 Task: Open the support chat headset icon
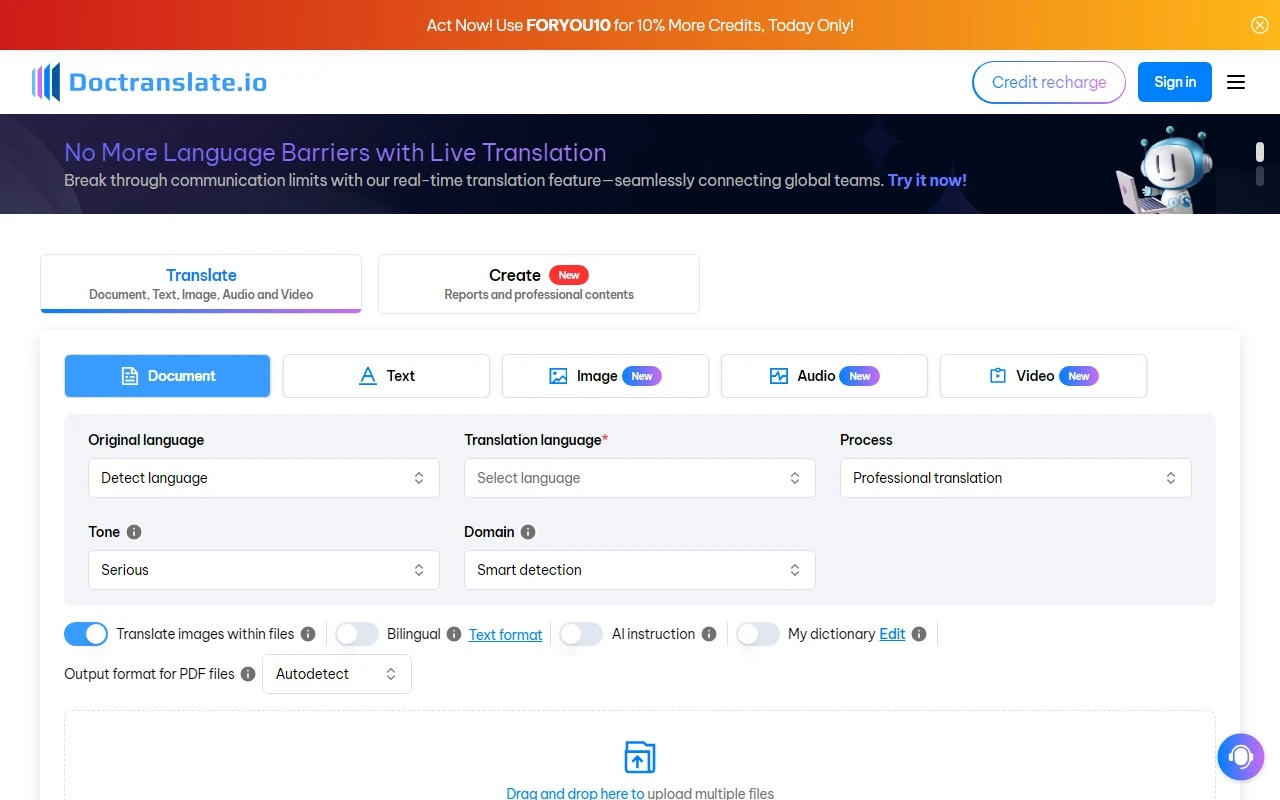1241,757
